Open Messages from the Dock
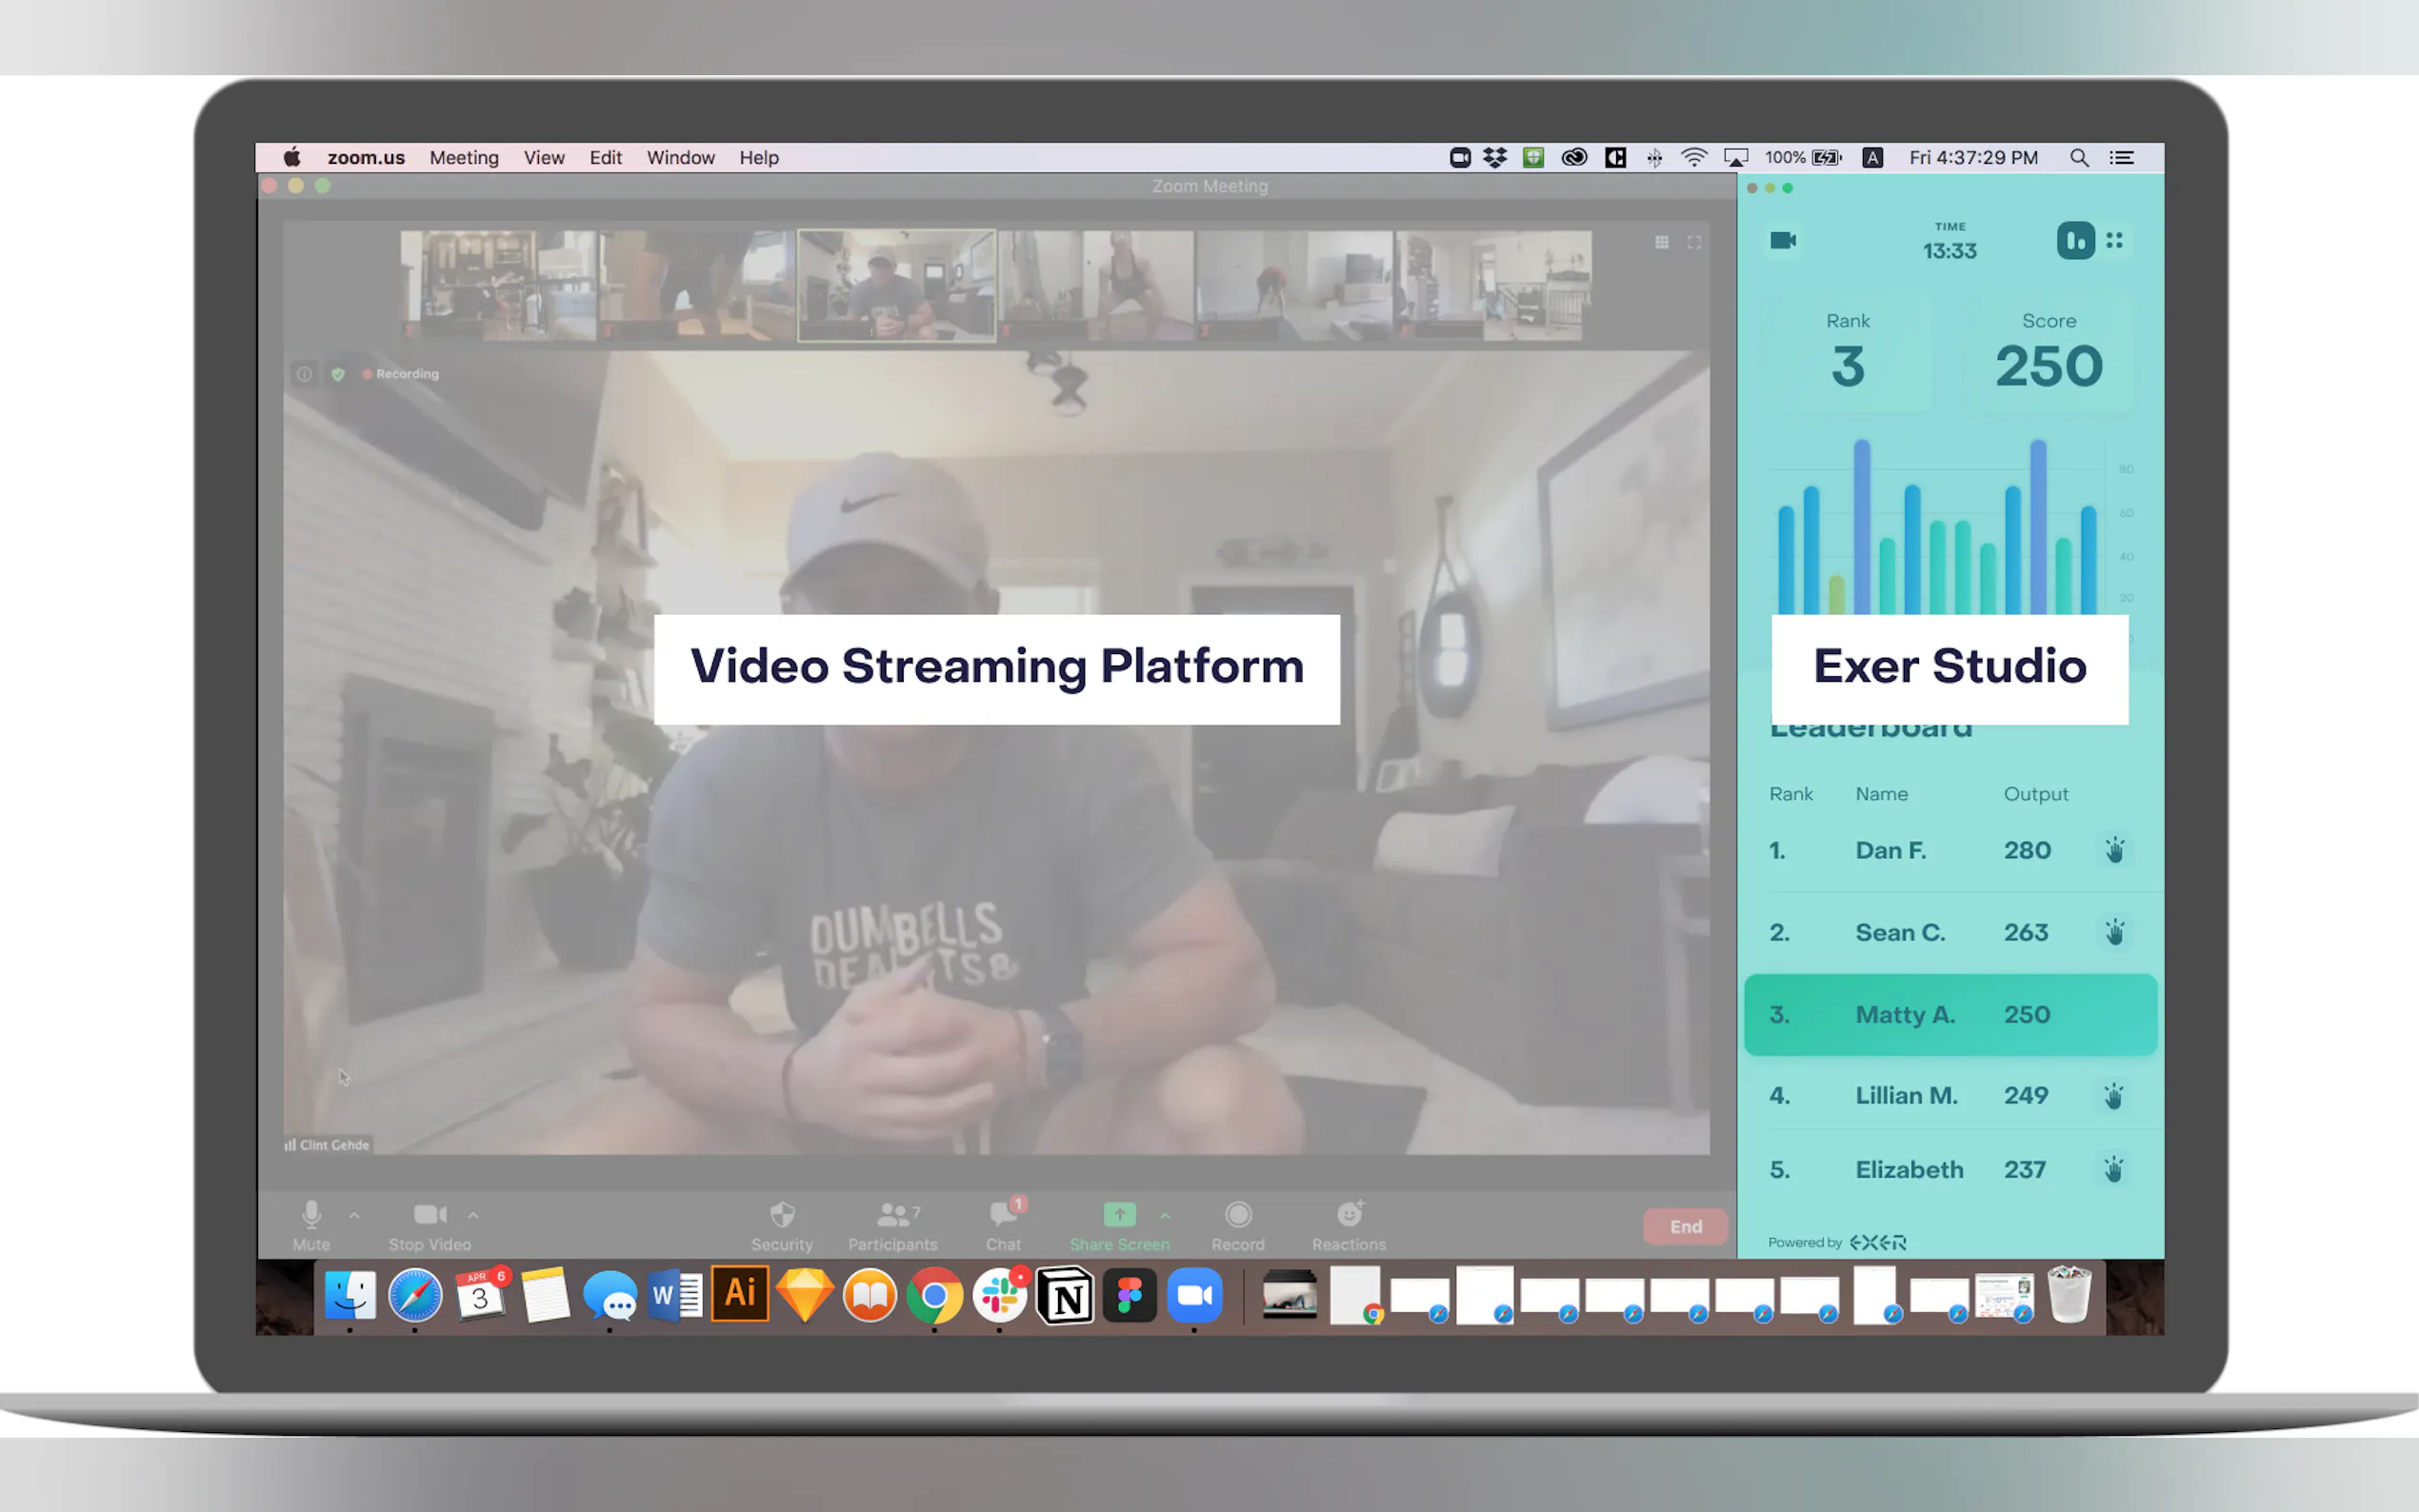The image size is (2419, 1512). click(x=610, y=1296)
